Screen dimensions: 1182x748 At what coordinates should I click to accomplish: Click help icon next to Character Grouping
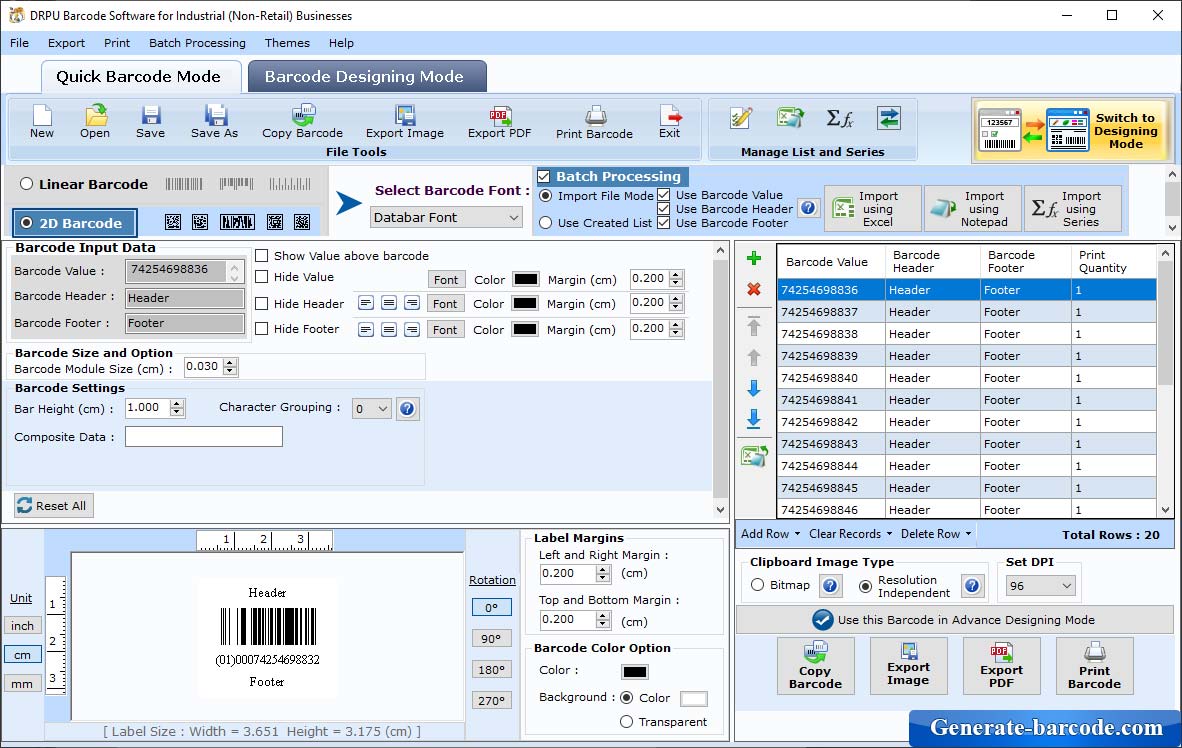point(407,409)
